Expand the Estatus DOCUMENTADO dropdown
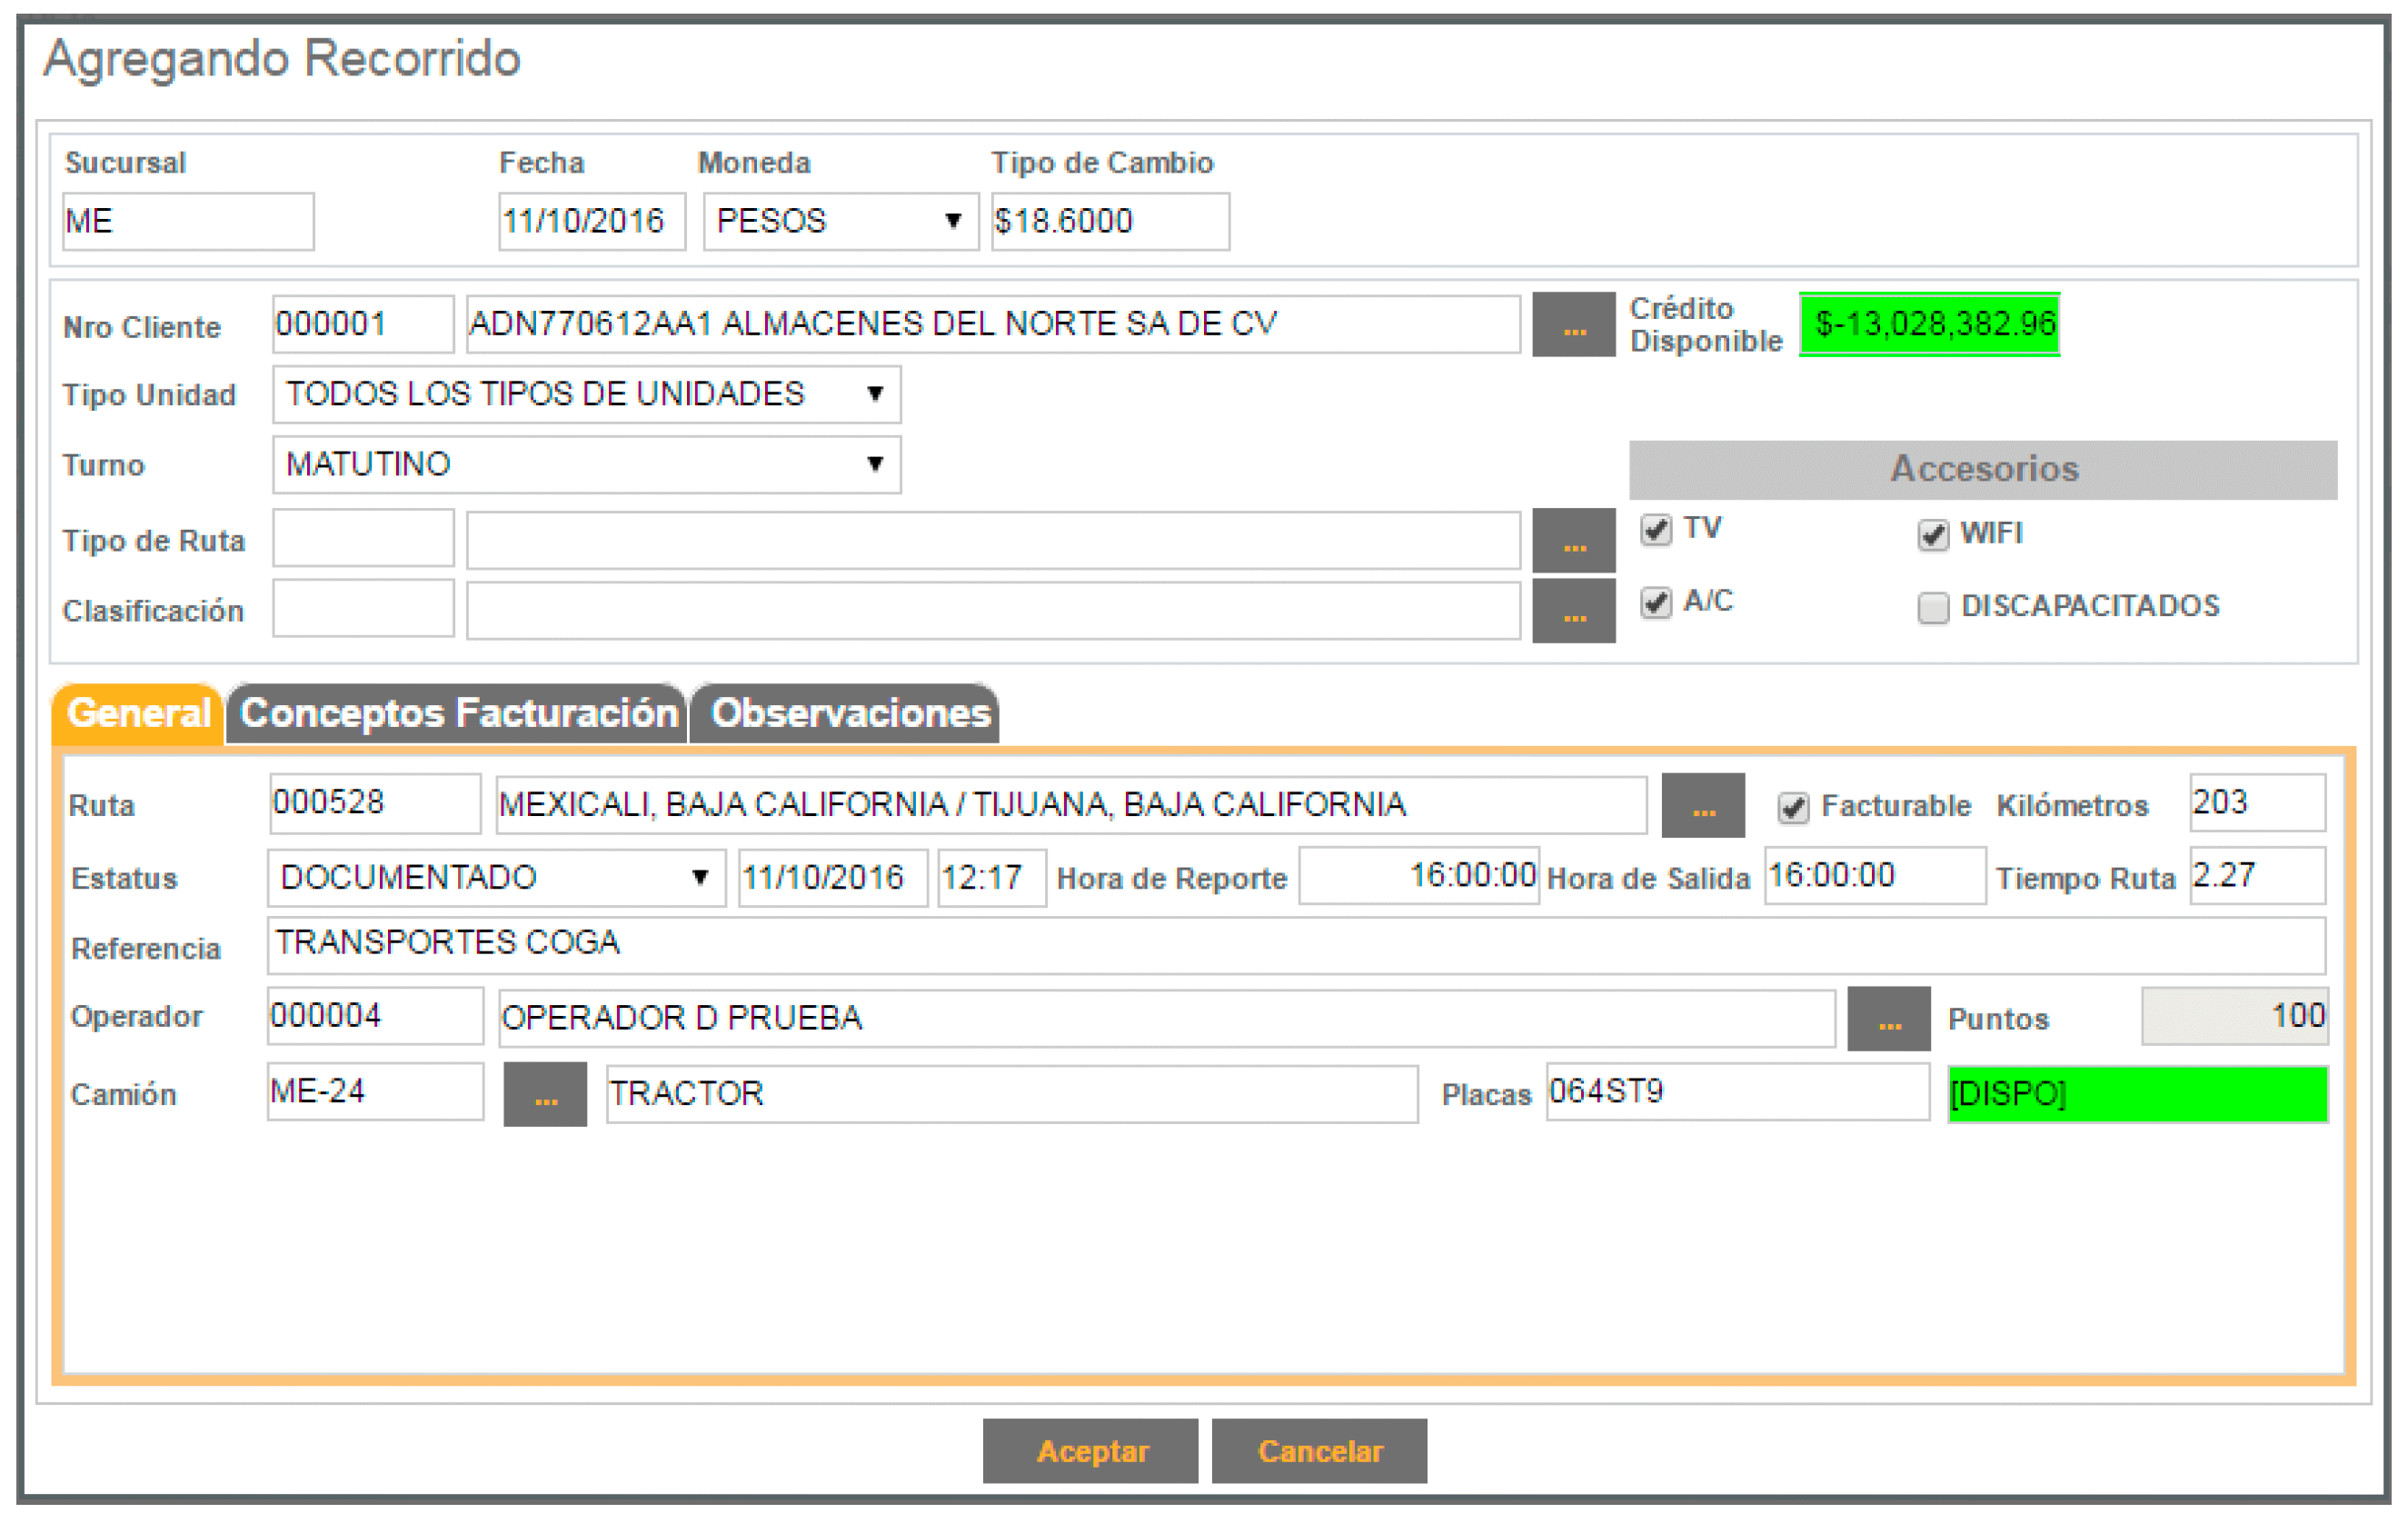The width and height of the screenshot is (2408, 1523). pyautogui.click(x=496, y=878)
